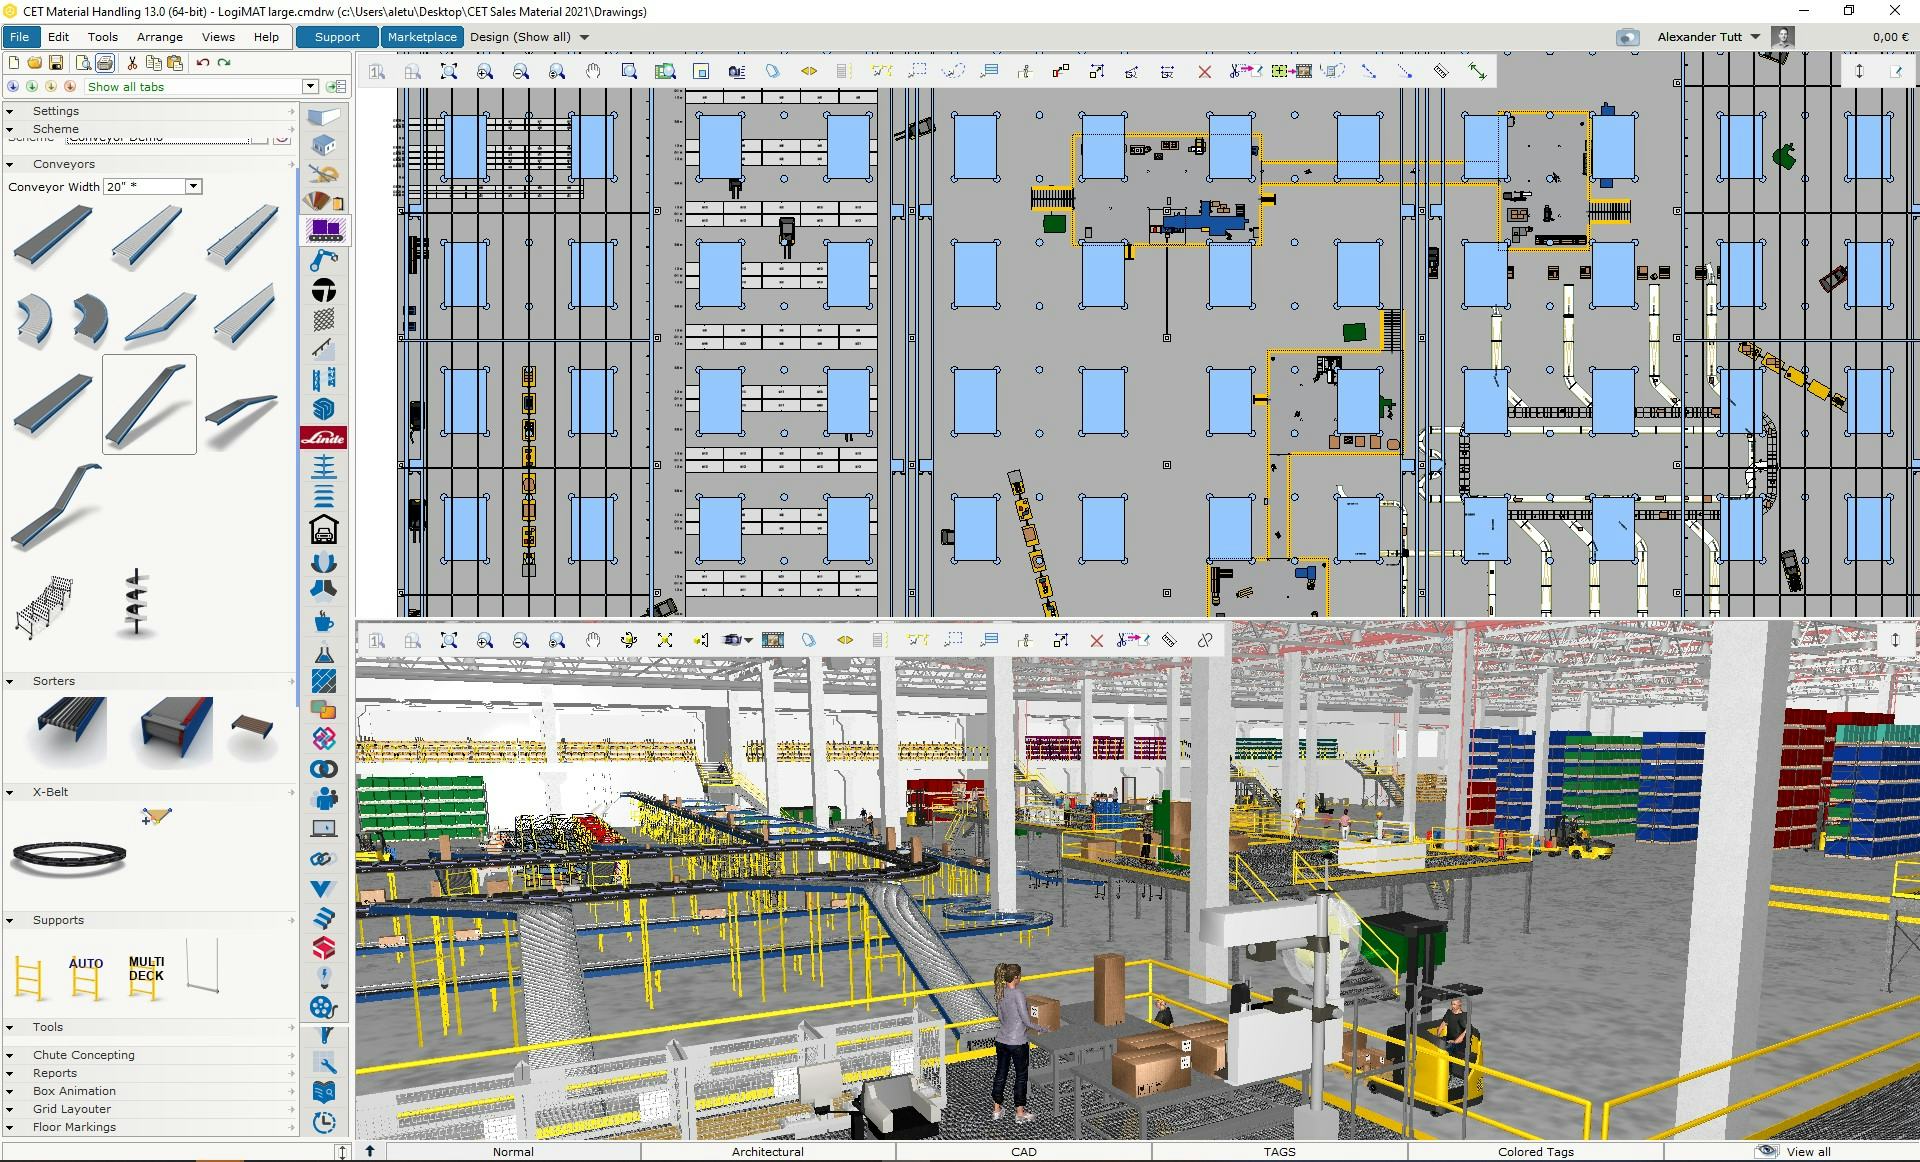The image size is (1920, 1162).
Task: Select the Pan (hand) tool in the 2D toolbar
Action: point(592,71)
